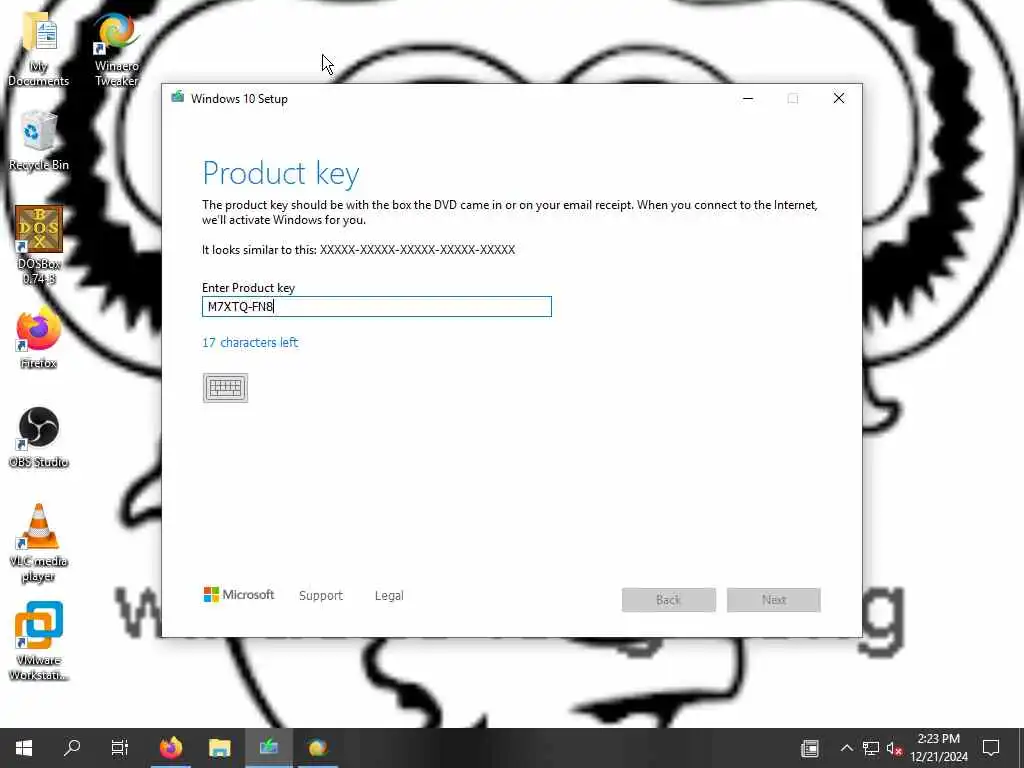Image resolution: width=1024 pixels, height=768 pixels.
Task: Select the Winaero Tweaker desktop shortcut
Action: 117,50
